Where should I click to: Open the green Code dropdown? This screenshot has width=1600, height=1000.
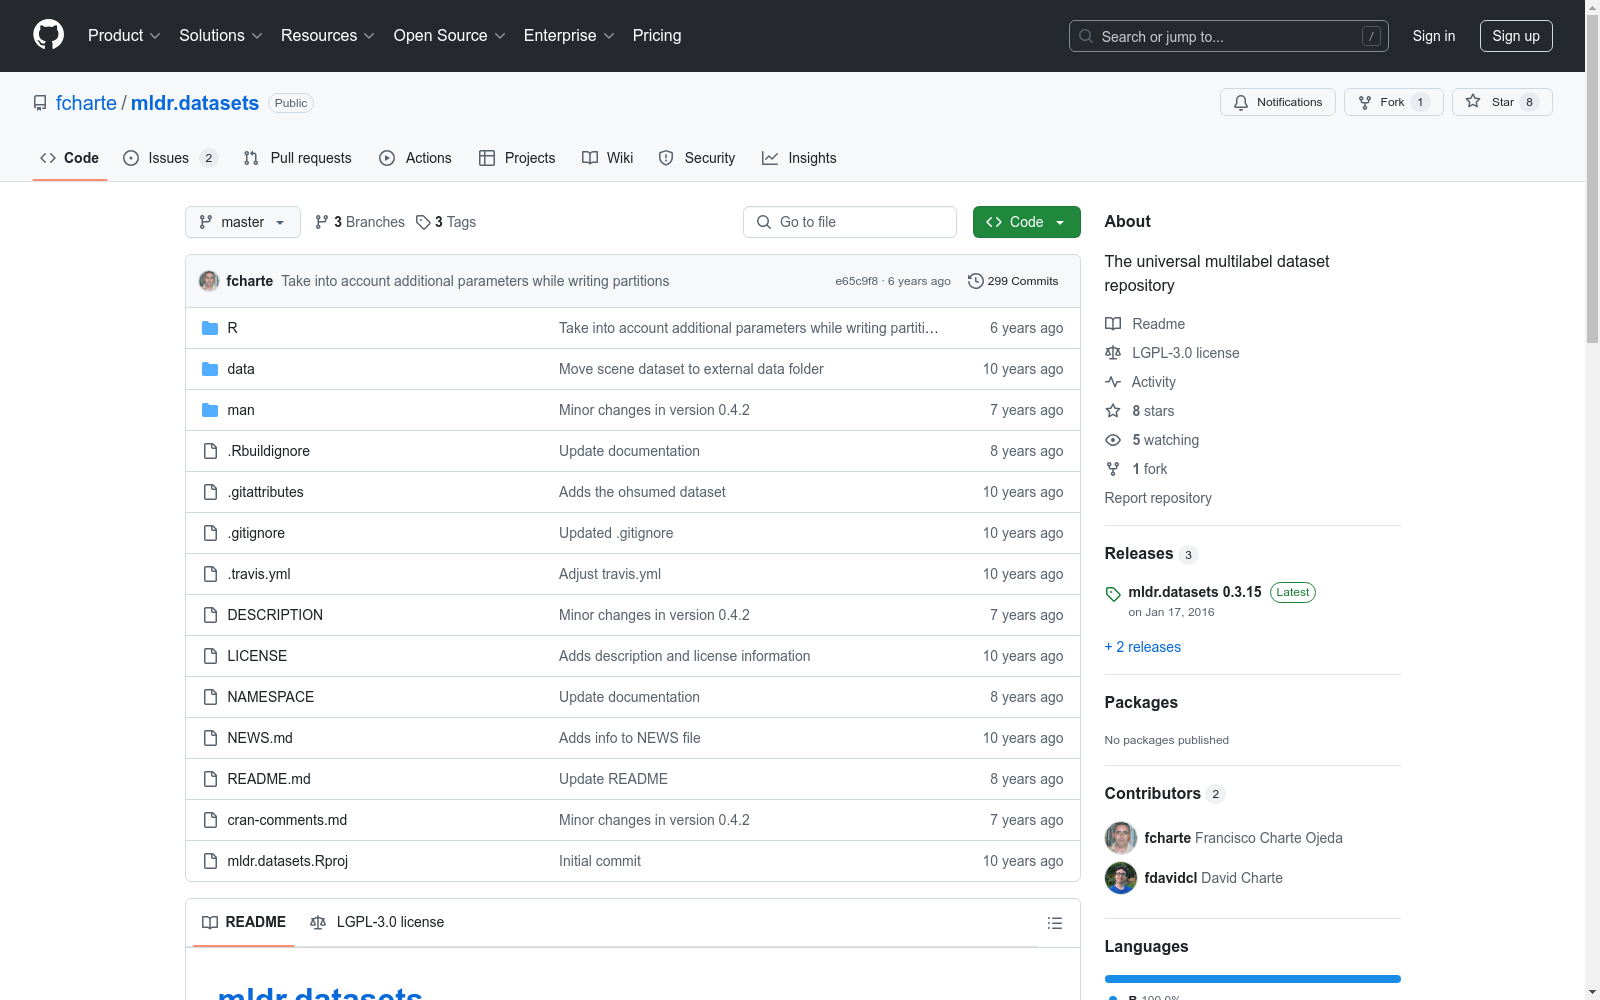[1026, 222]
